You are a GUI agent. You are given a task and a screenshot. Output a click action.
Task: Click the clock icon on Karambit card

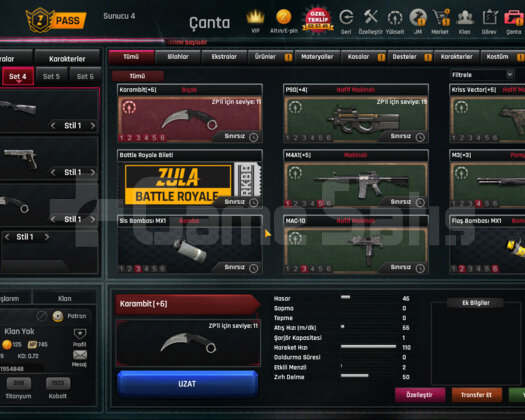point(254,137)
